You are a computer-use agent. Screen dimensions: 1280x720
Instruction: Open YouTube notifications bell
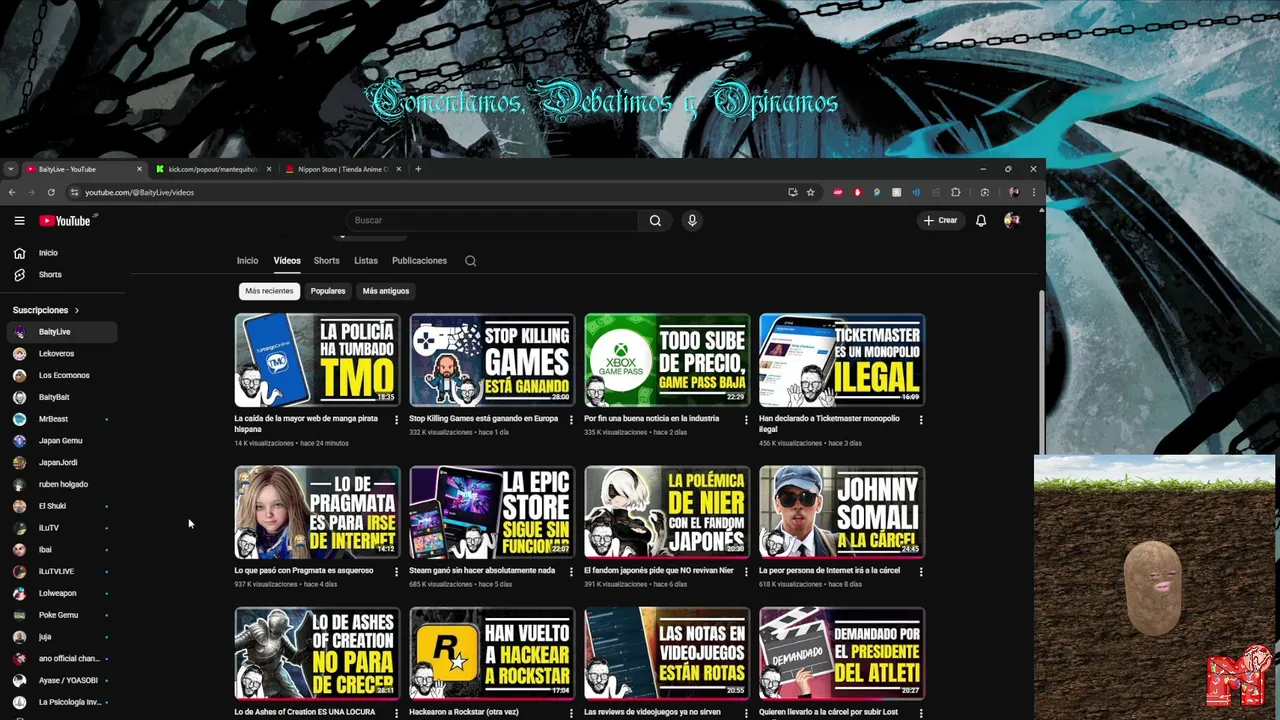tap(981, 220)
